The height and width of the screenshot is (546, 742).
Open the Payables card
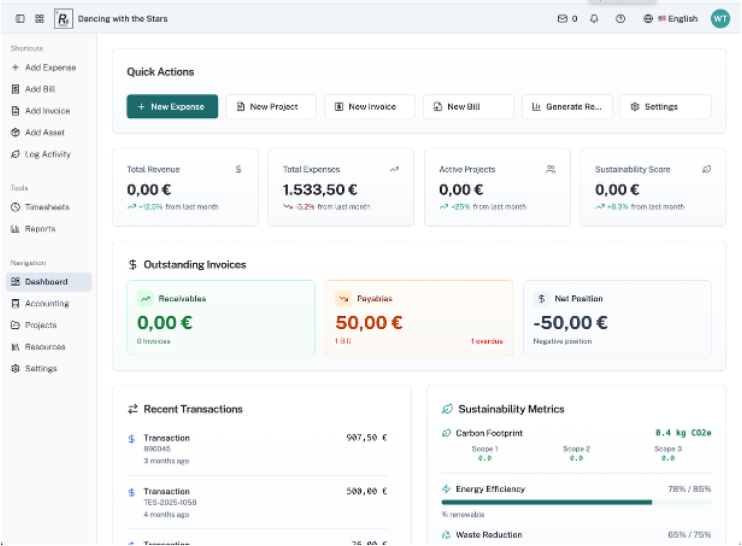pos(418,318)
